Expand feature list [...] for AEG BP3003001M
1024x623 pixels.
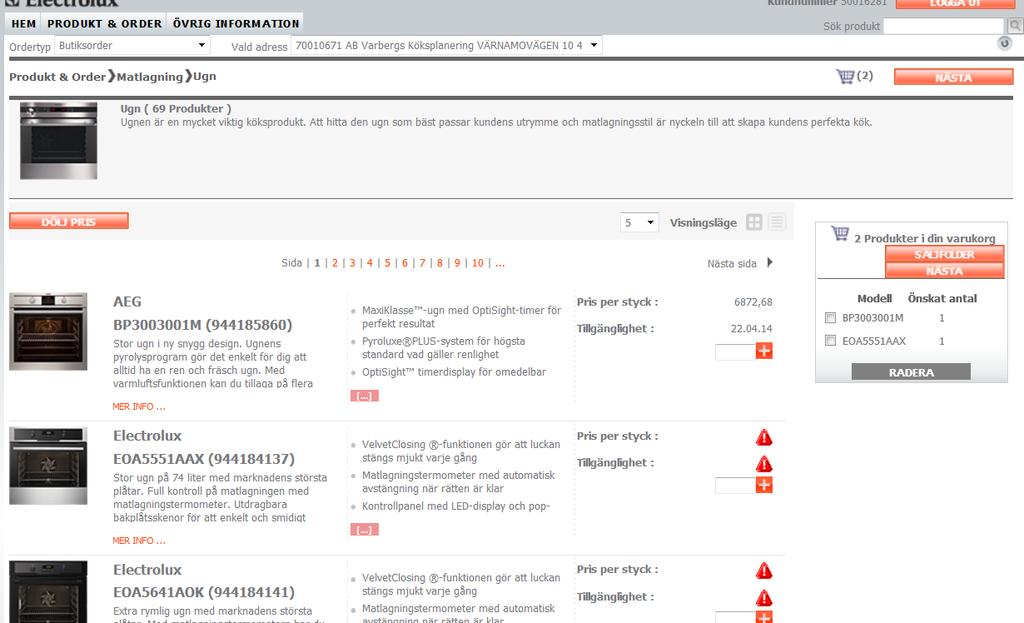point(364,396)
